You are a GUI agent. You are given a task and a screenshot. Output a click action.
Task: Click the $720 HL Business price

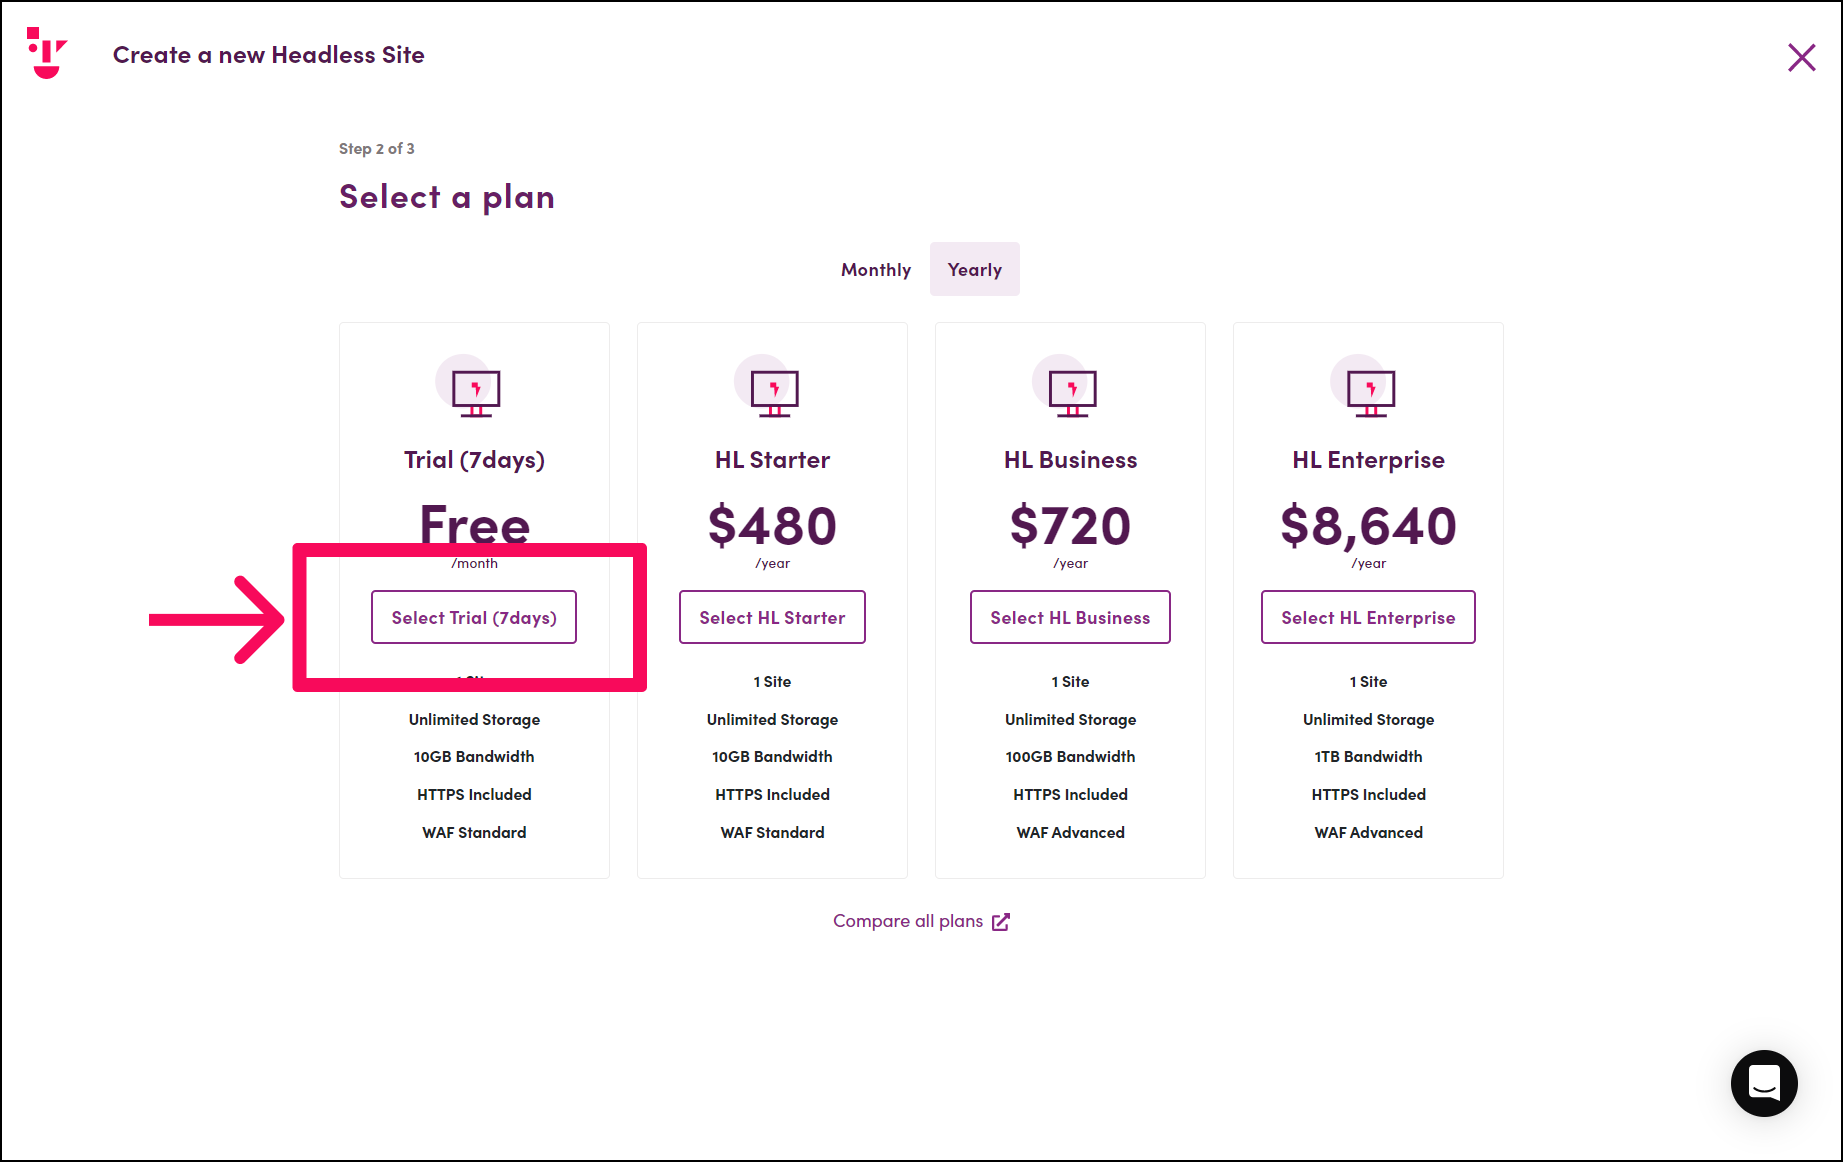tap(1070, 526)
